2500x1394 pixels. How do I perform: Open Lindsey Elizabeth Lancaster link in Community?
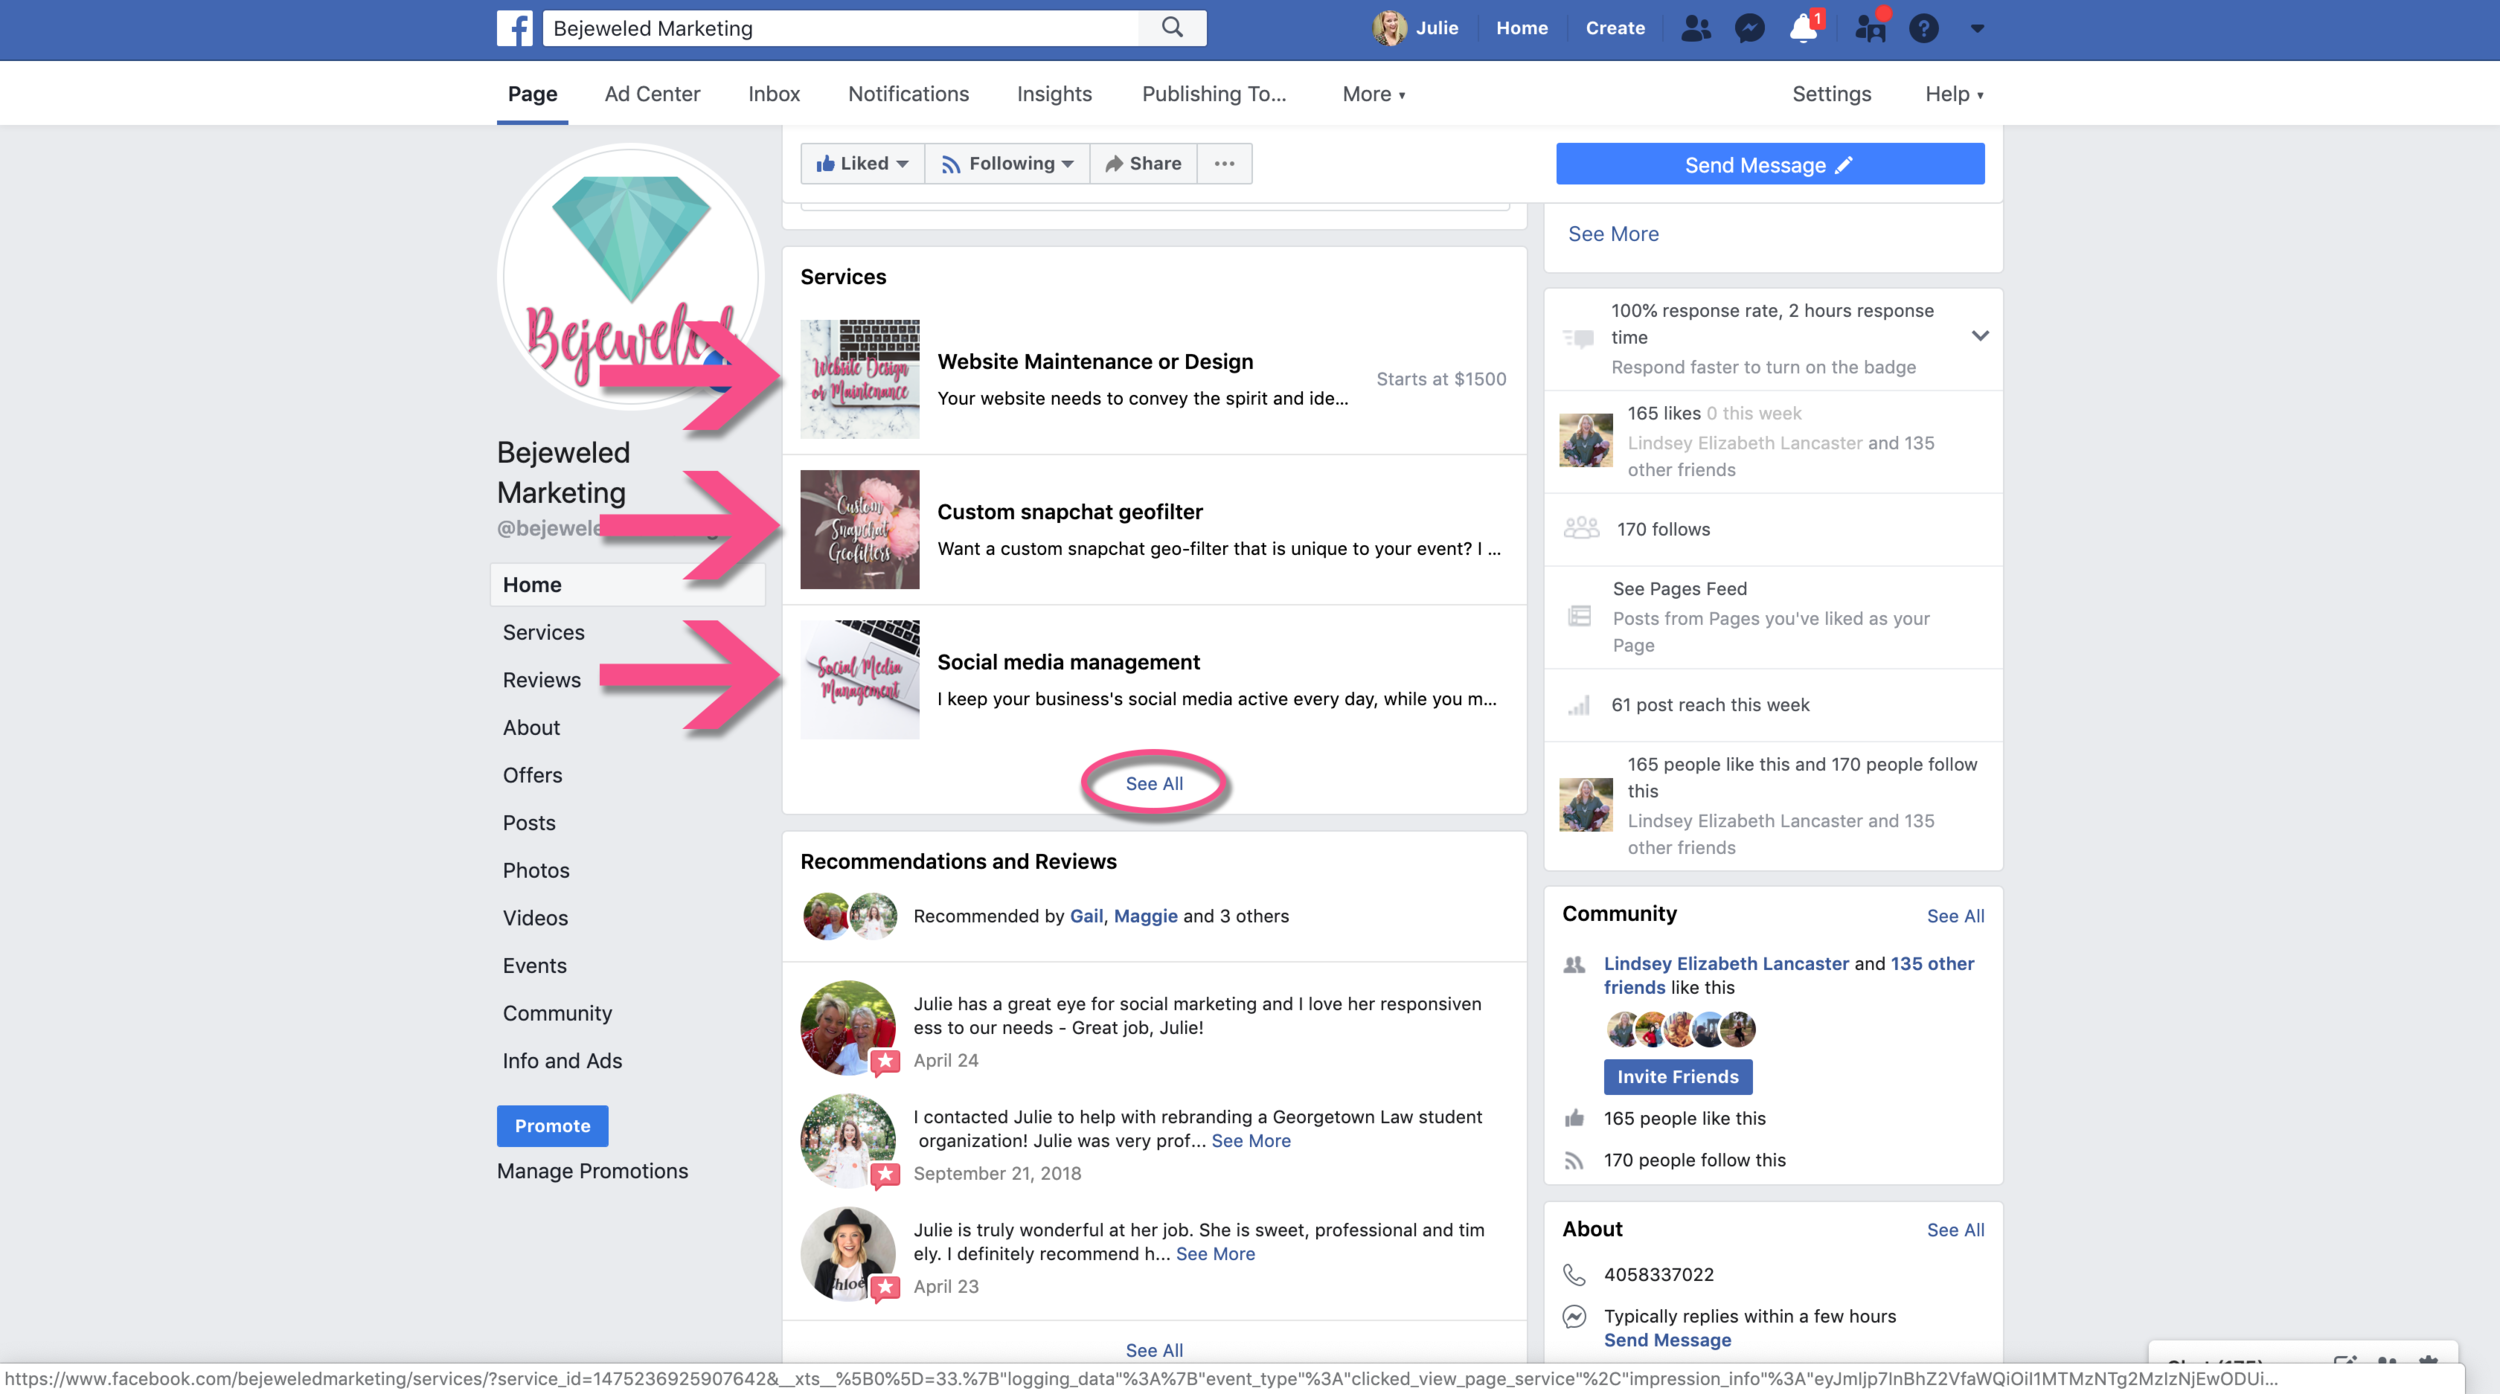point(1726,964)
